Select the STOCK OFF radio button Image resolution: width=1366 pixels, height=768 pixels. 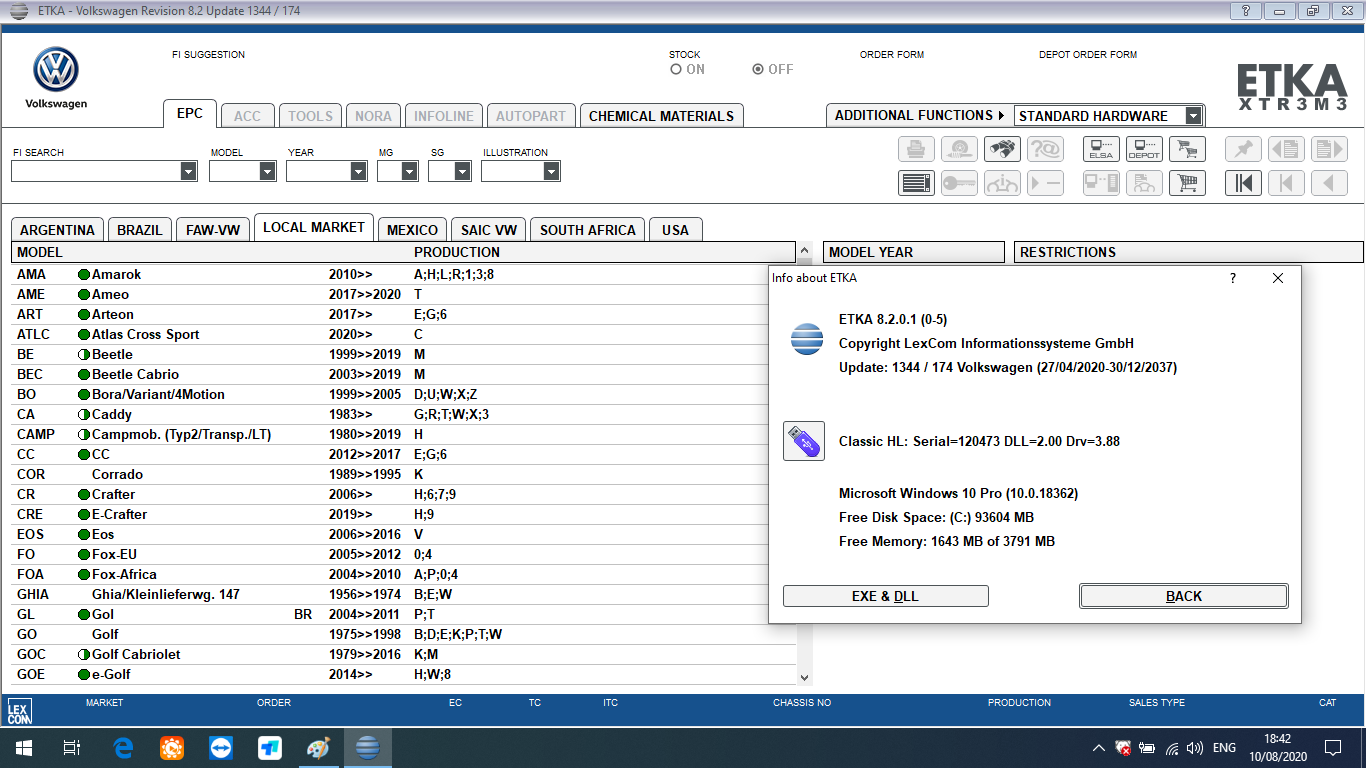(x=758, y=69)
